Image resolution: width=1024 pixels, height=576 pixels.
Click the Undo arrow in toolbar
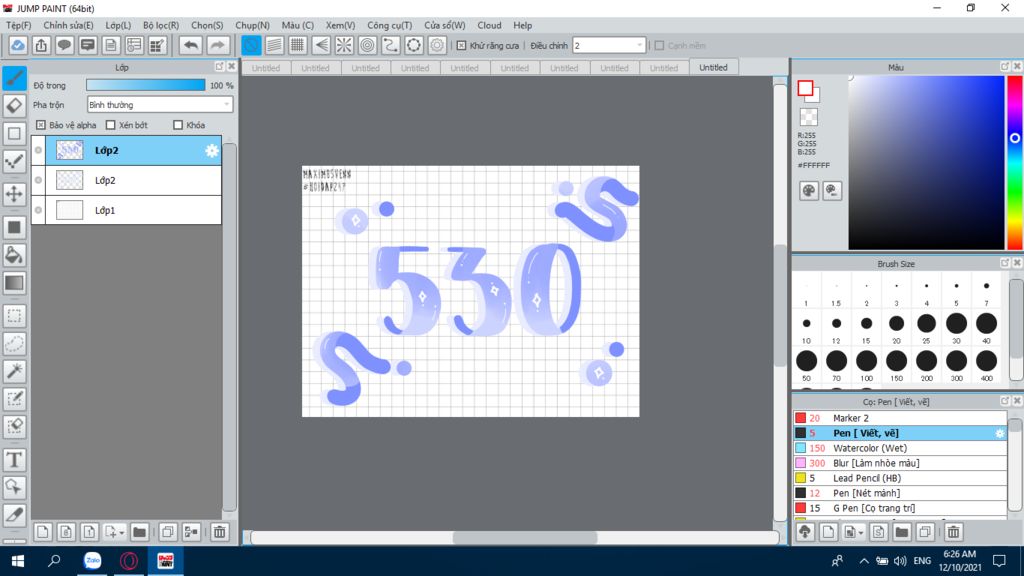(191, 45)
